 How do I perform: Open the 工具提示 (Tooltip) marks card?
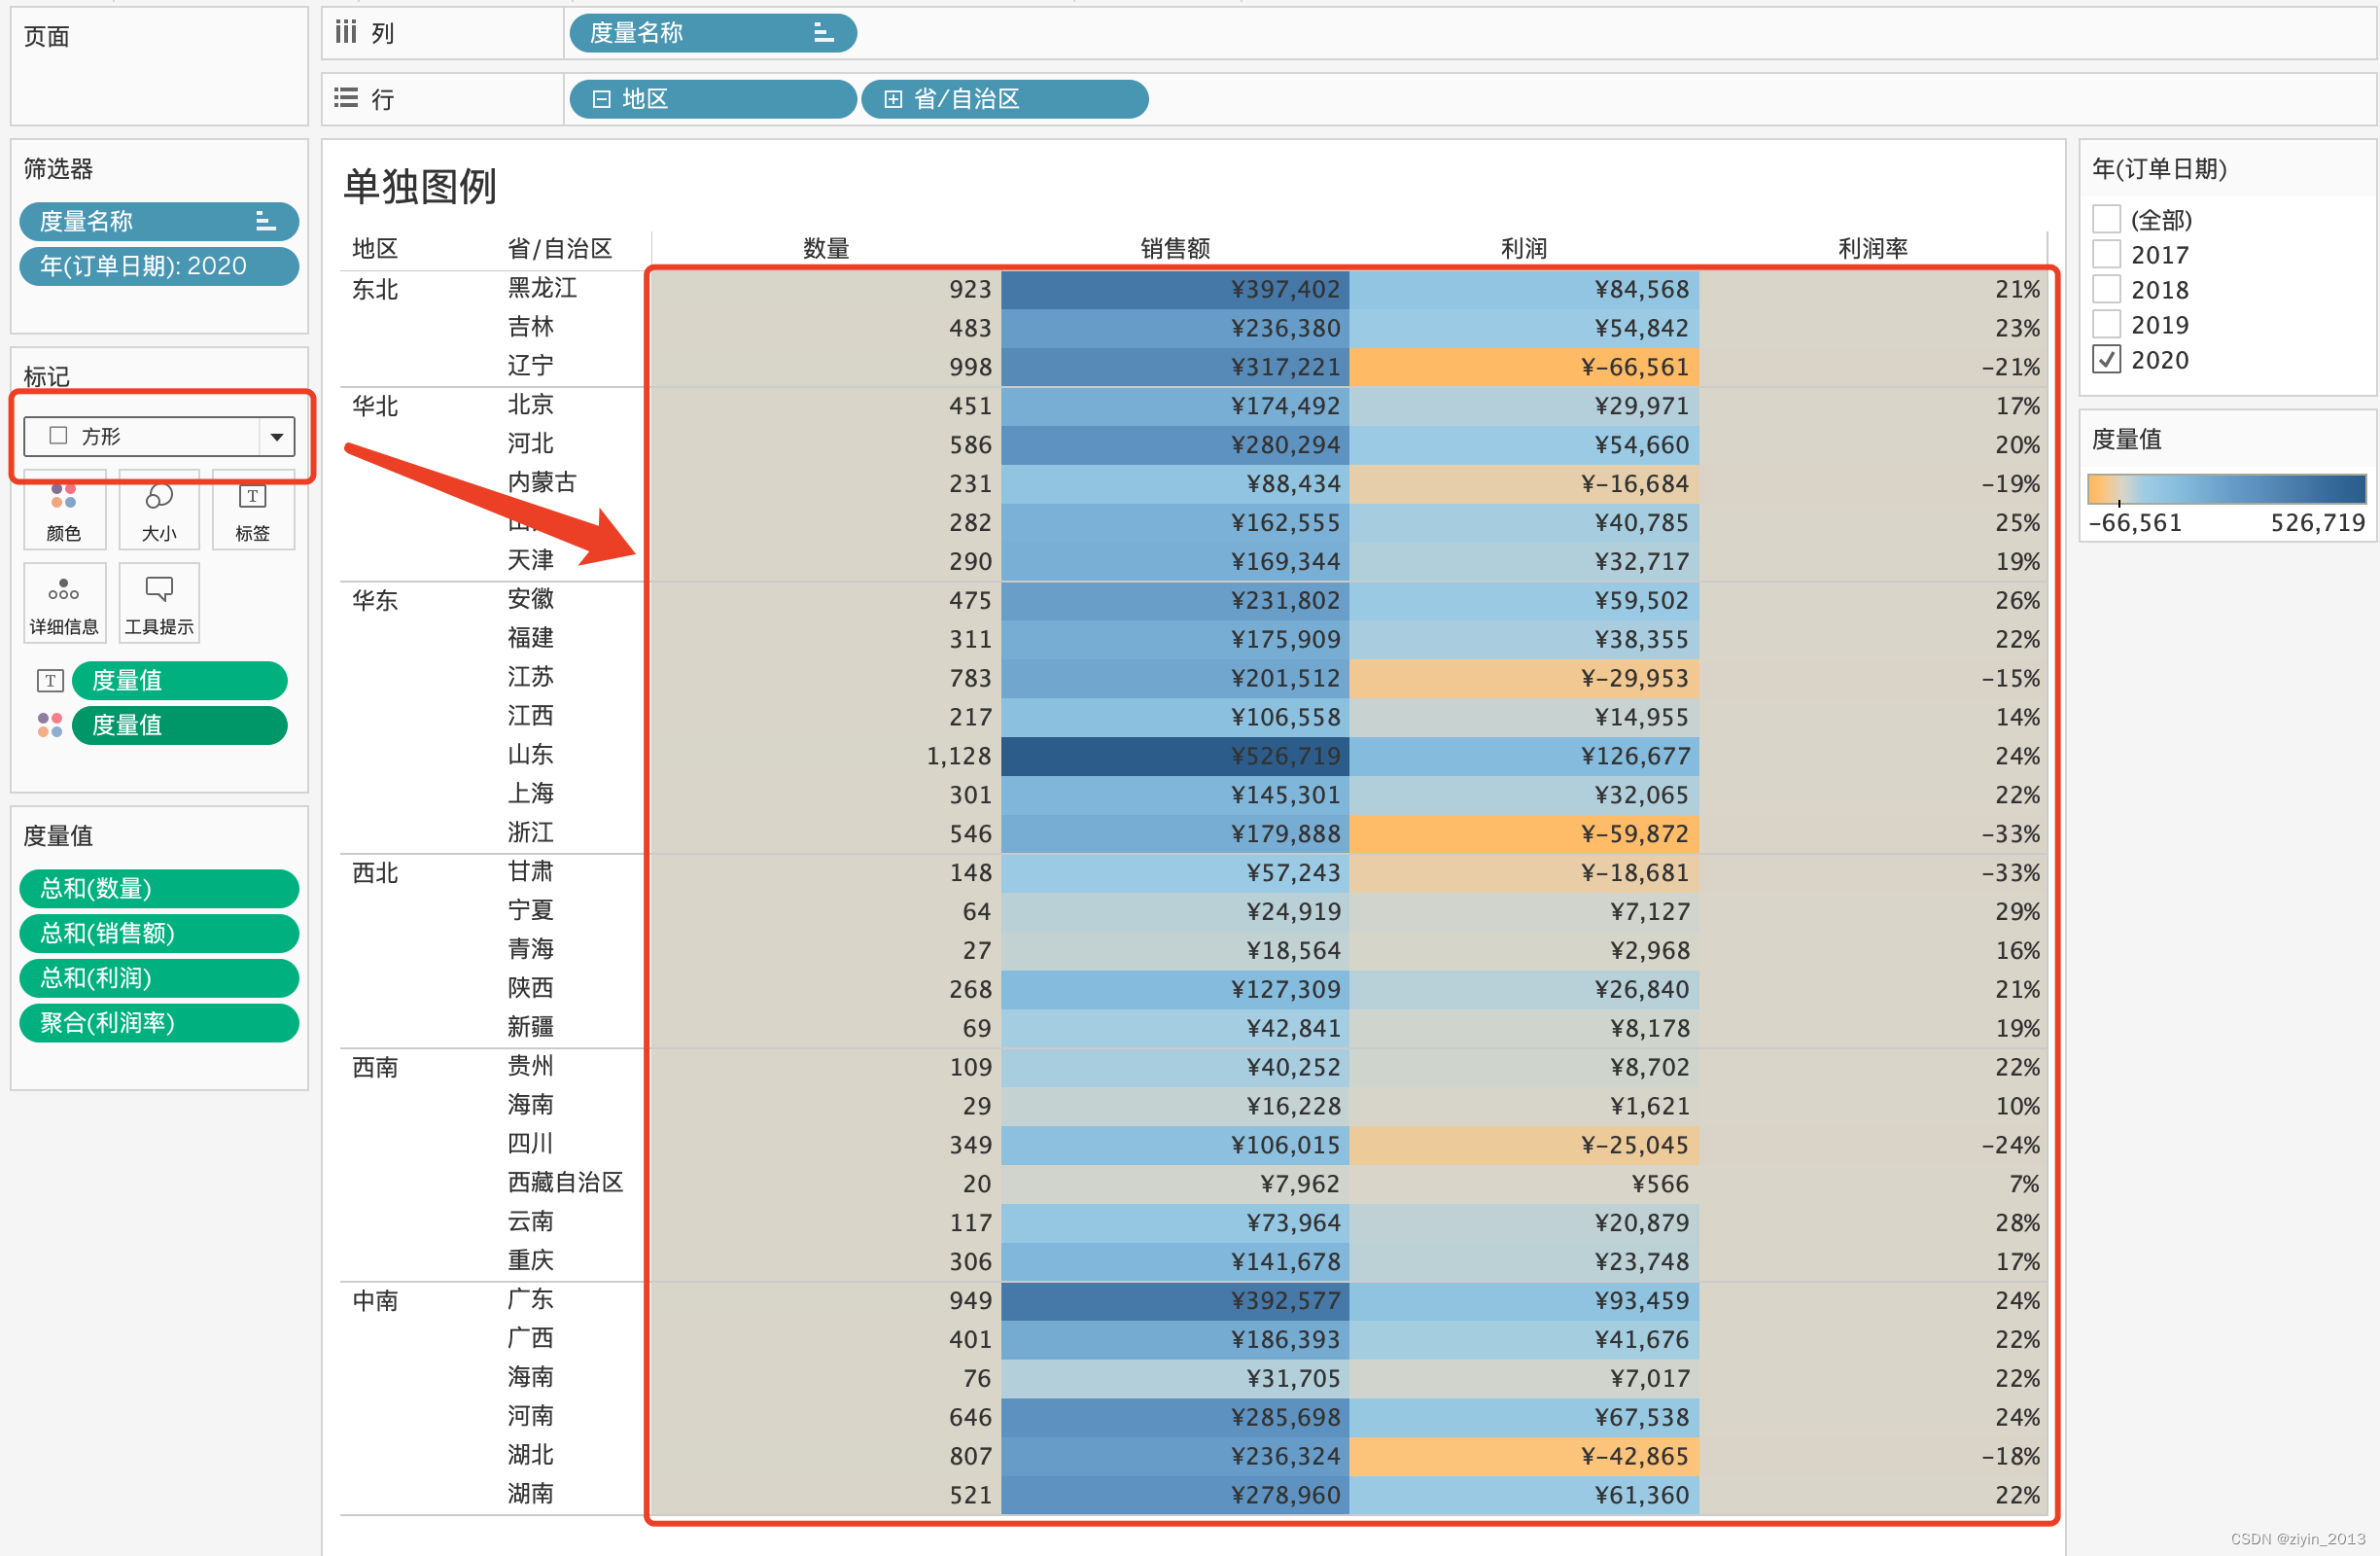159,604
